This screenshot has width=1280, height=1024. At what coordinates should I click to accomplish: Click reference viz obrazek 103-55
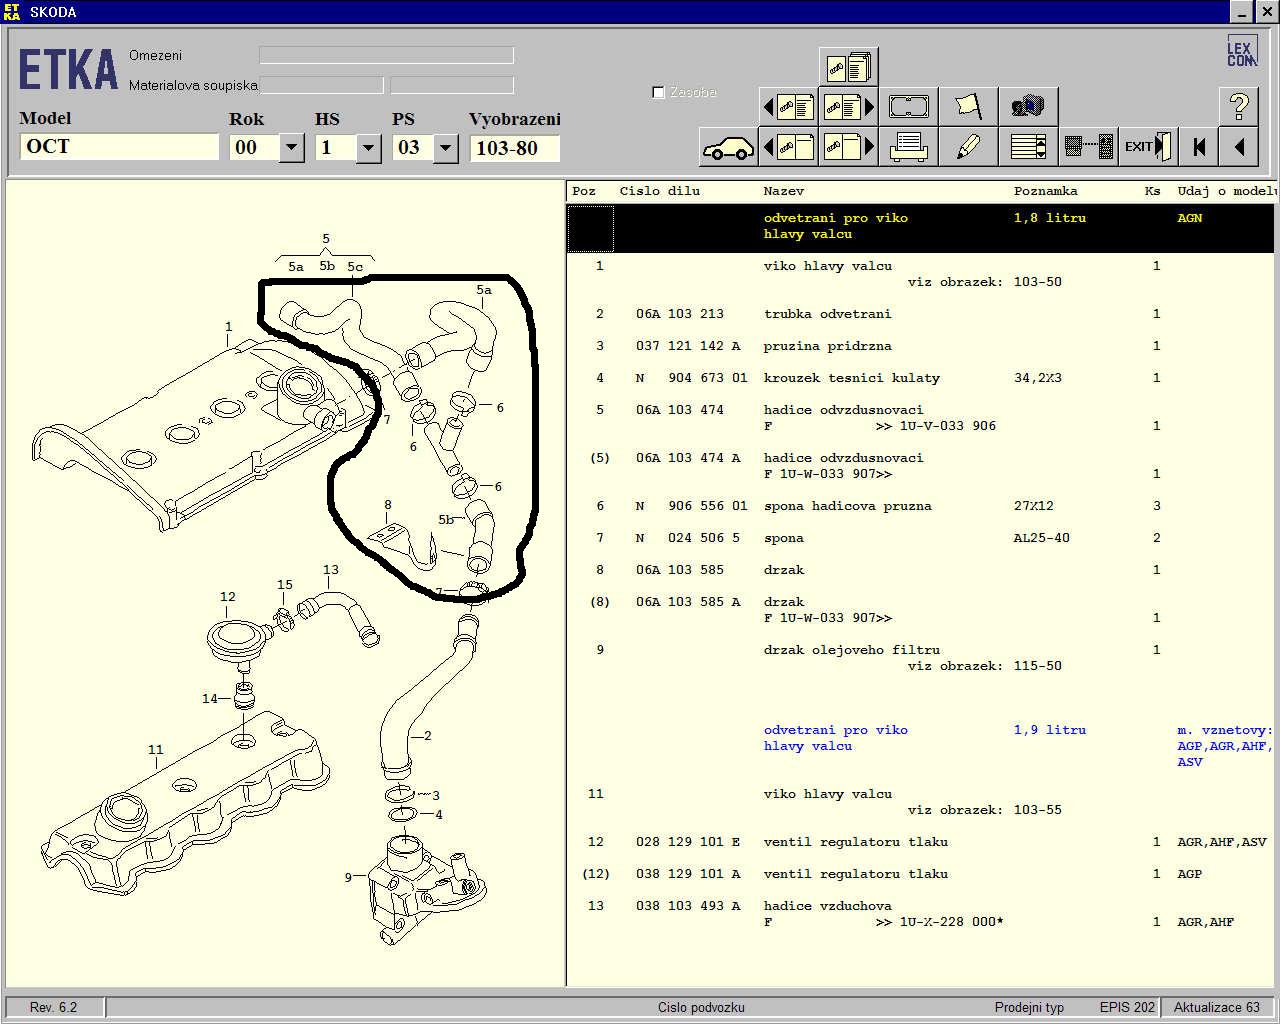pos(985,810)
